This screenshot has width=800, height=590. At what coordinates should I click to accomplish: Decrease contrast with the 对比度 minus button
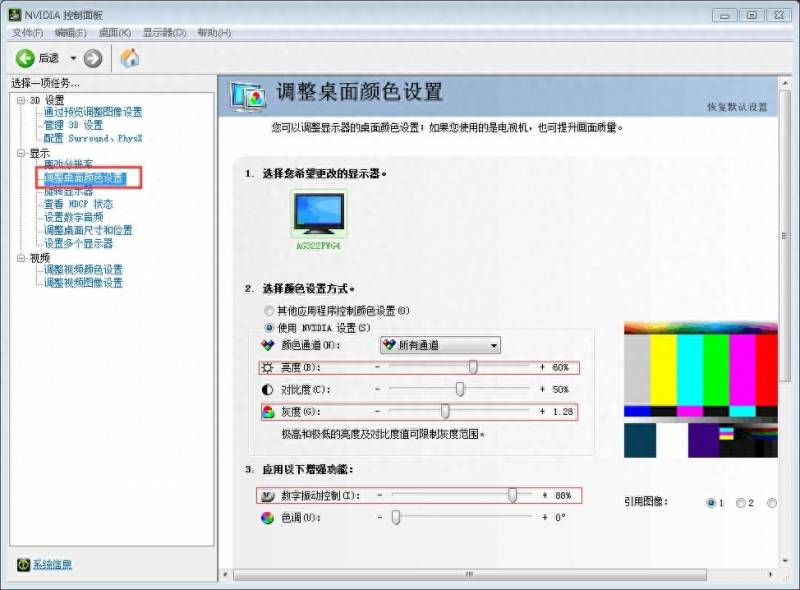pos(378,389)
